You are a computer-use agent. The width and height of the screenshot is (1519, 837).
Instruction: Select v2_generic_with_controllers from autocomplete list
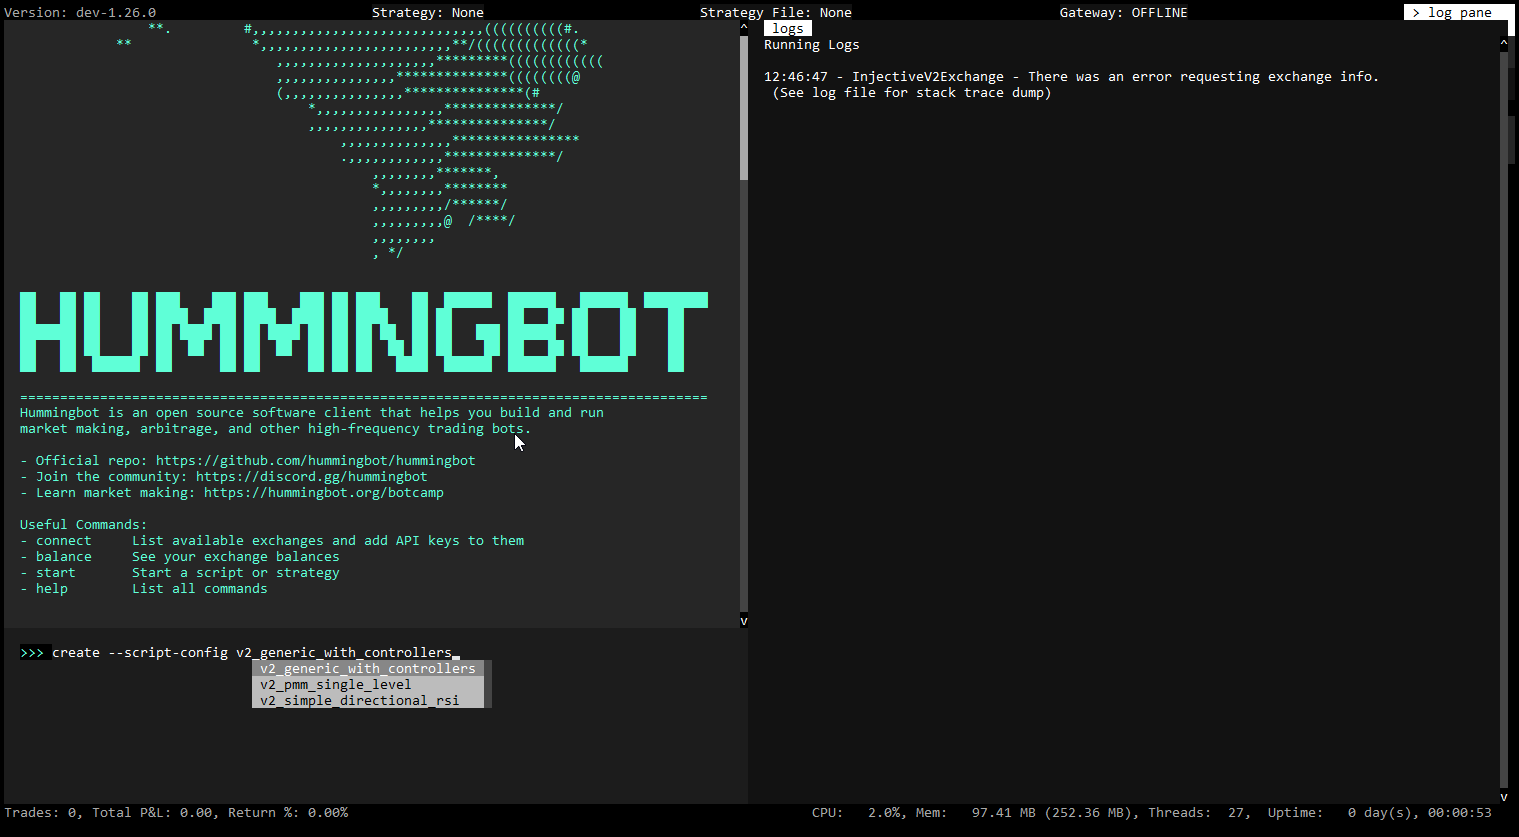tap(367, 668)
